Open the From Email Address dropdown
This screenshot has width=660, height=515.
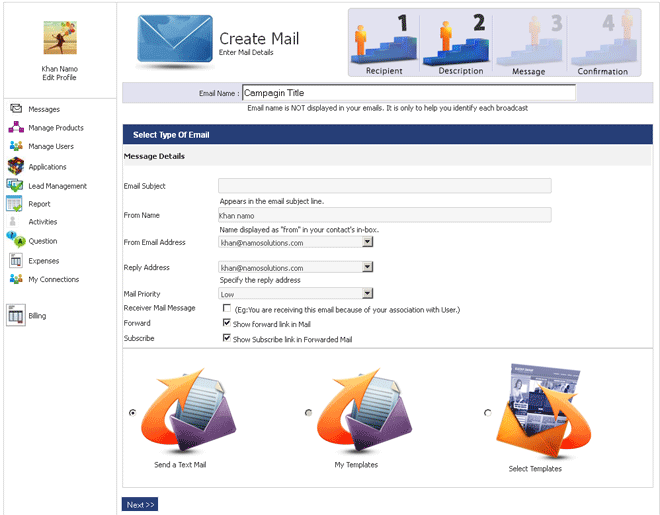[295, 242]
